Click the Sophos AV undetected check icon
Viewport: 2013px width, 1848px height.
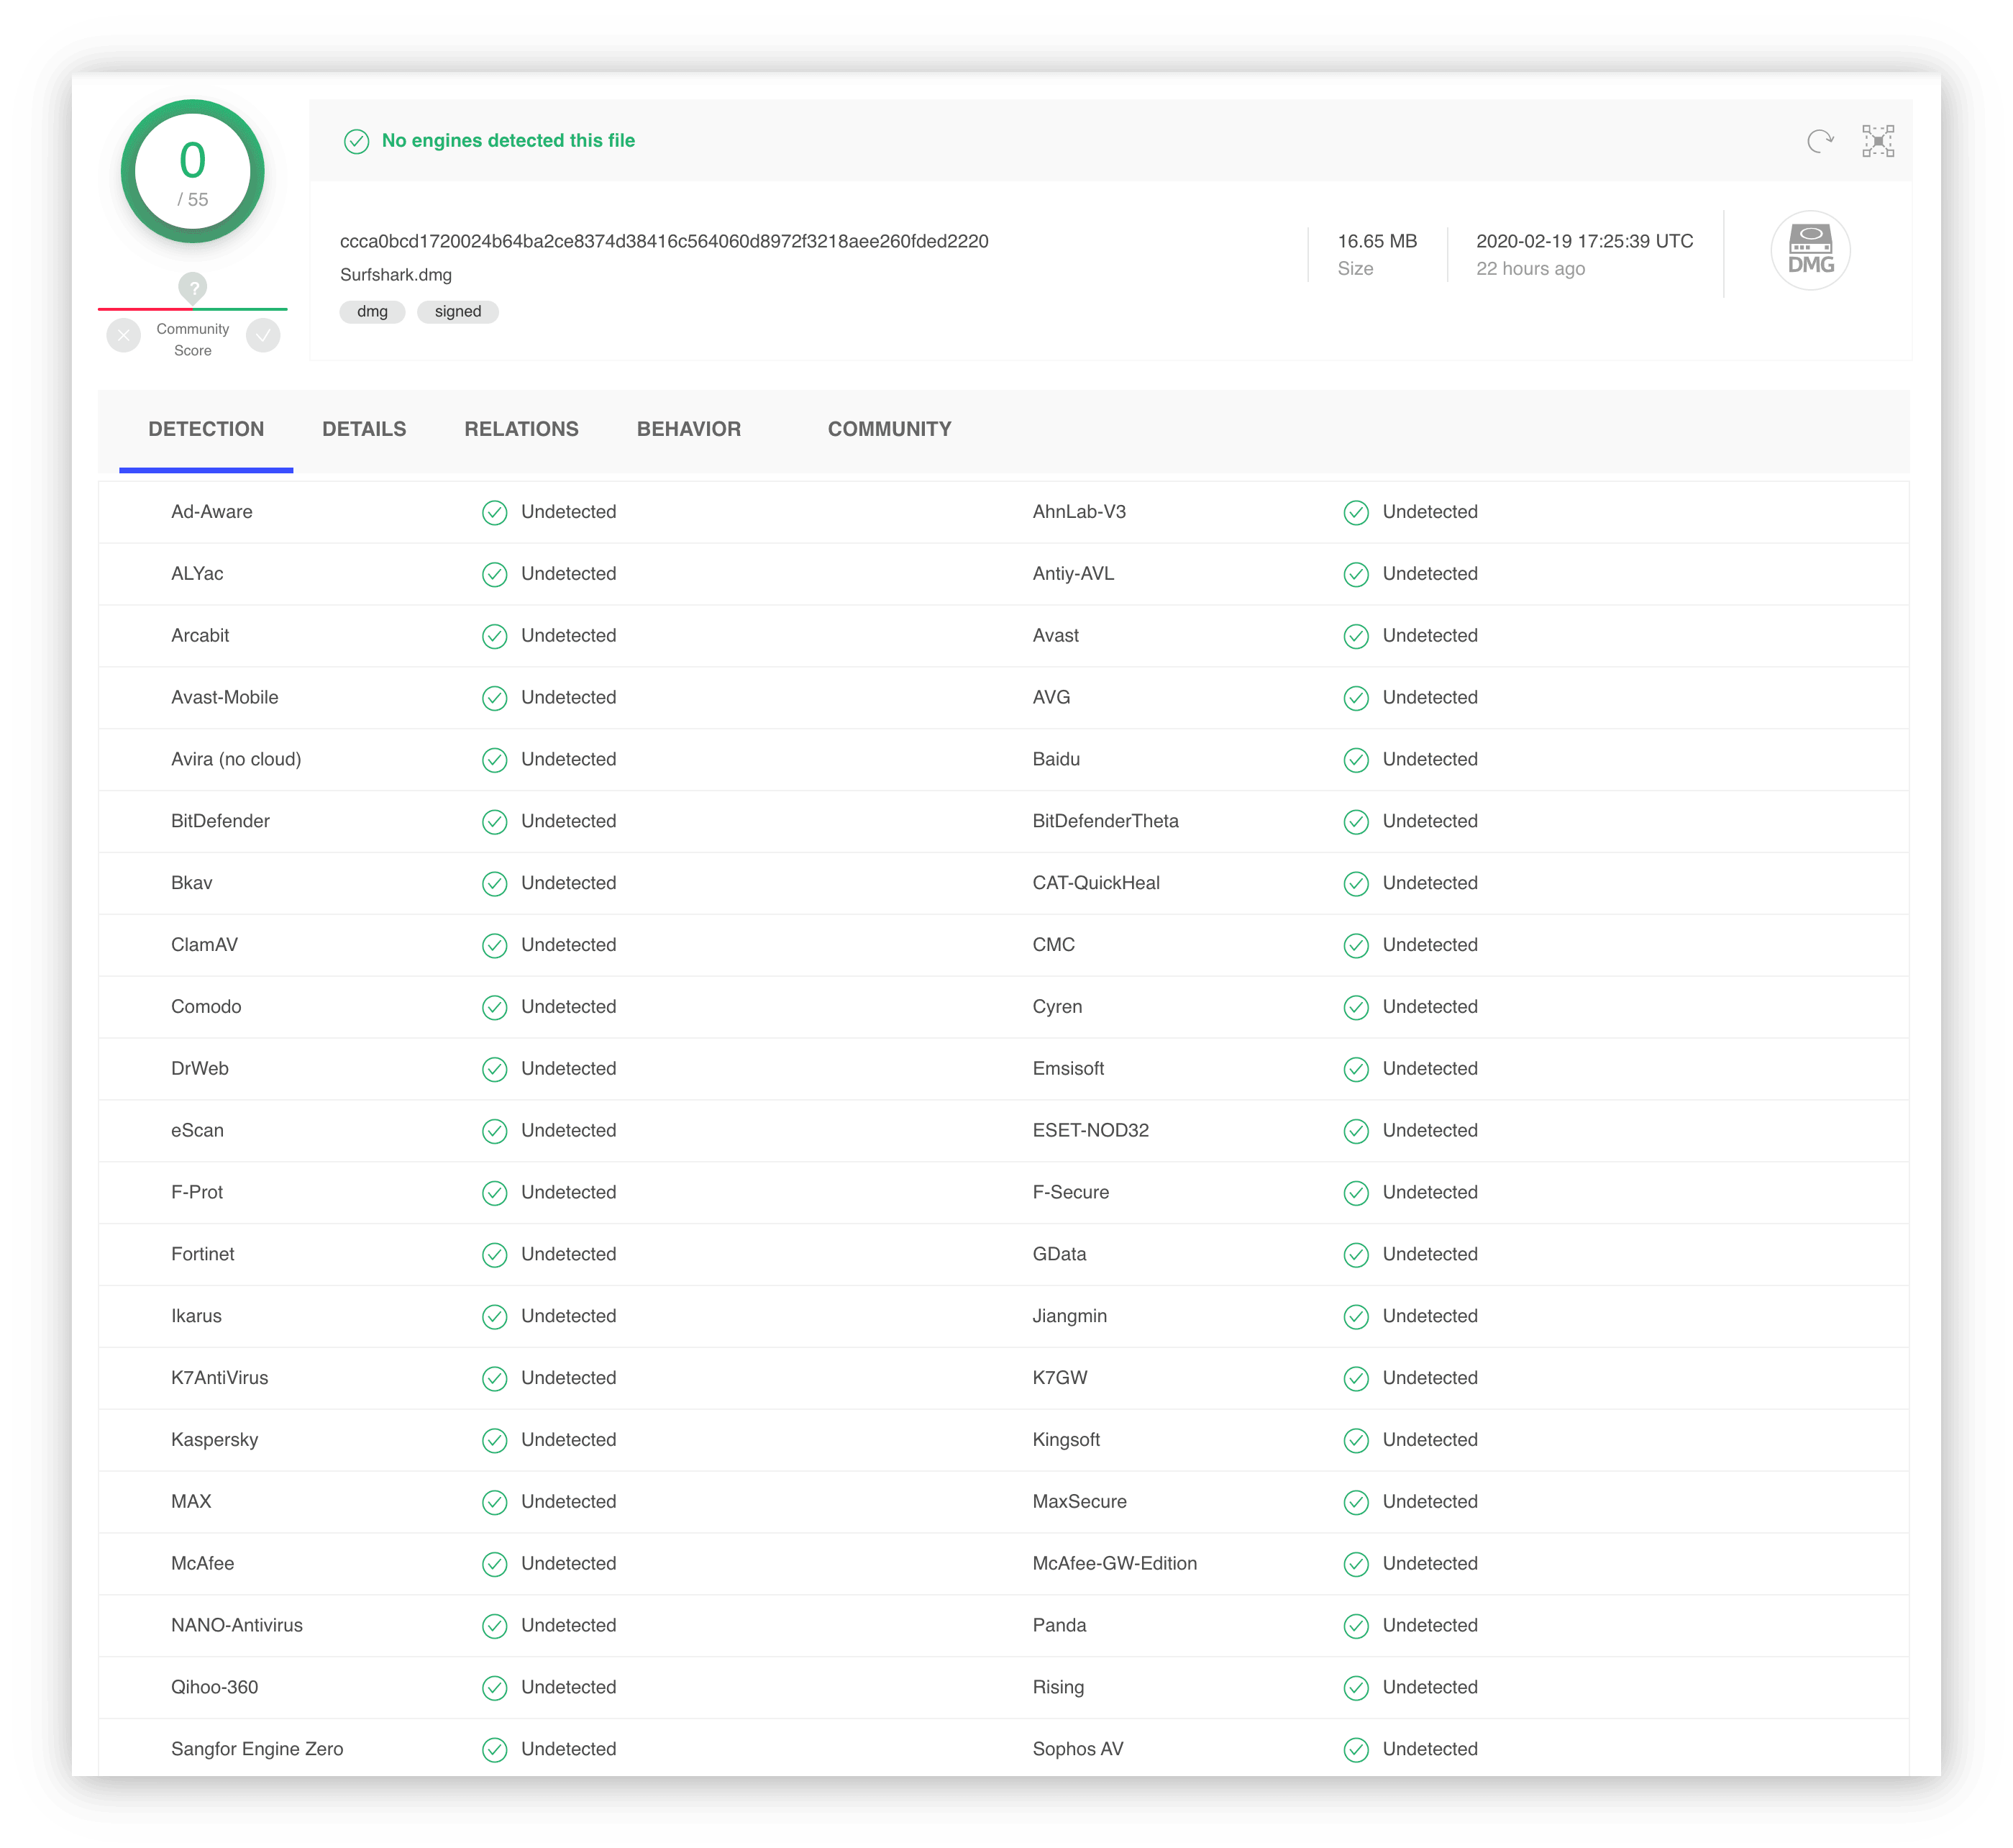point(1355,1750)
